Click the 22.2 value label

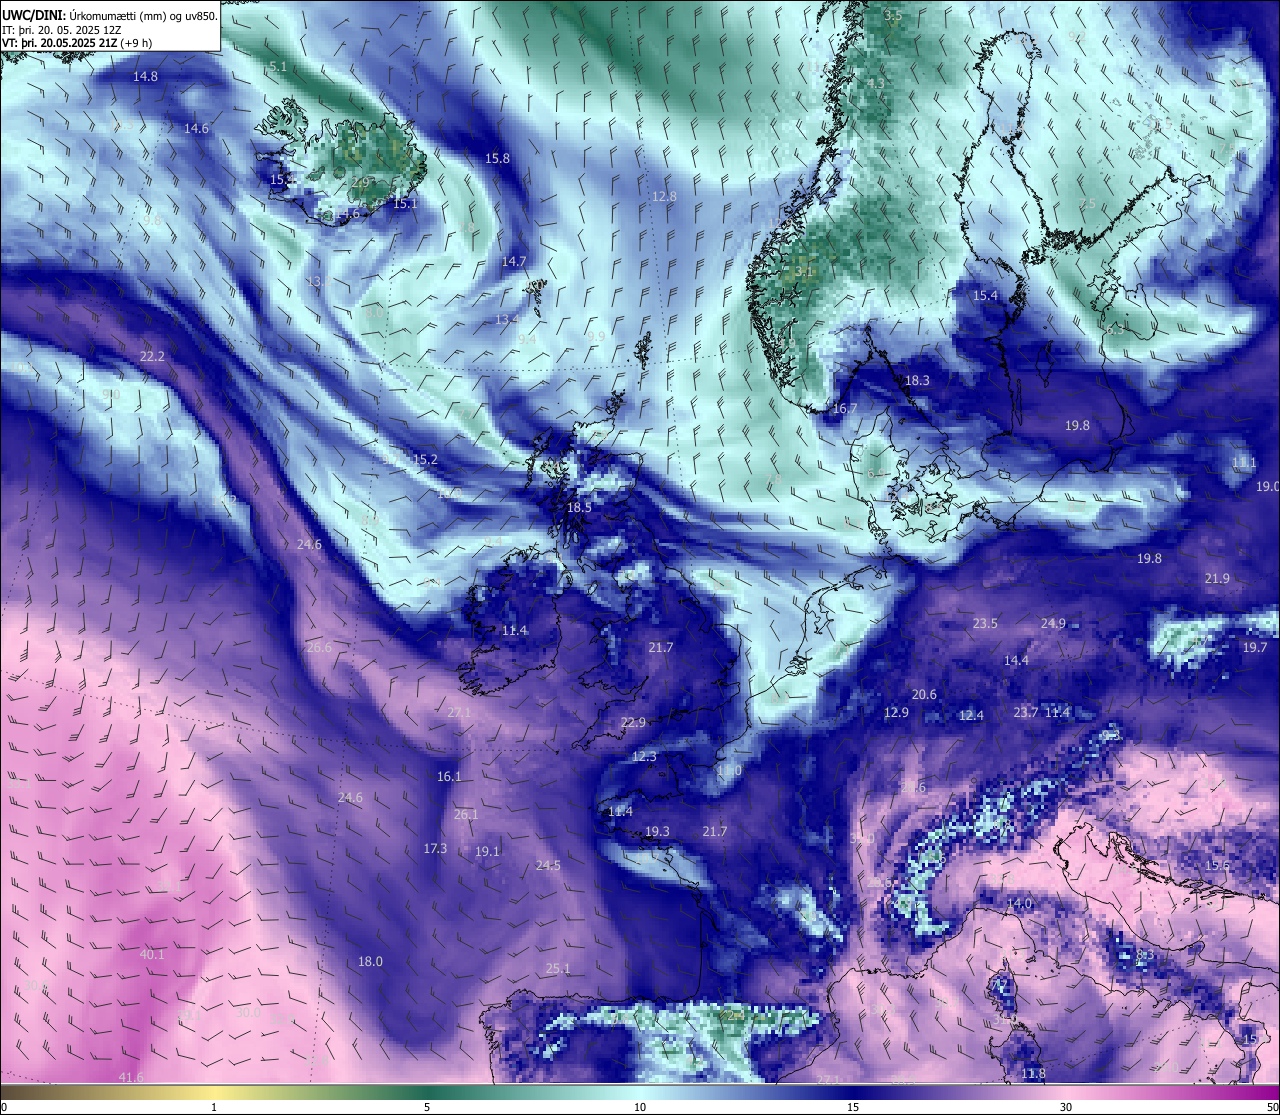[x=152, y=356]
